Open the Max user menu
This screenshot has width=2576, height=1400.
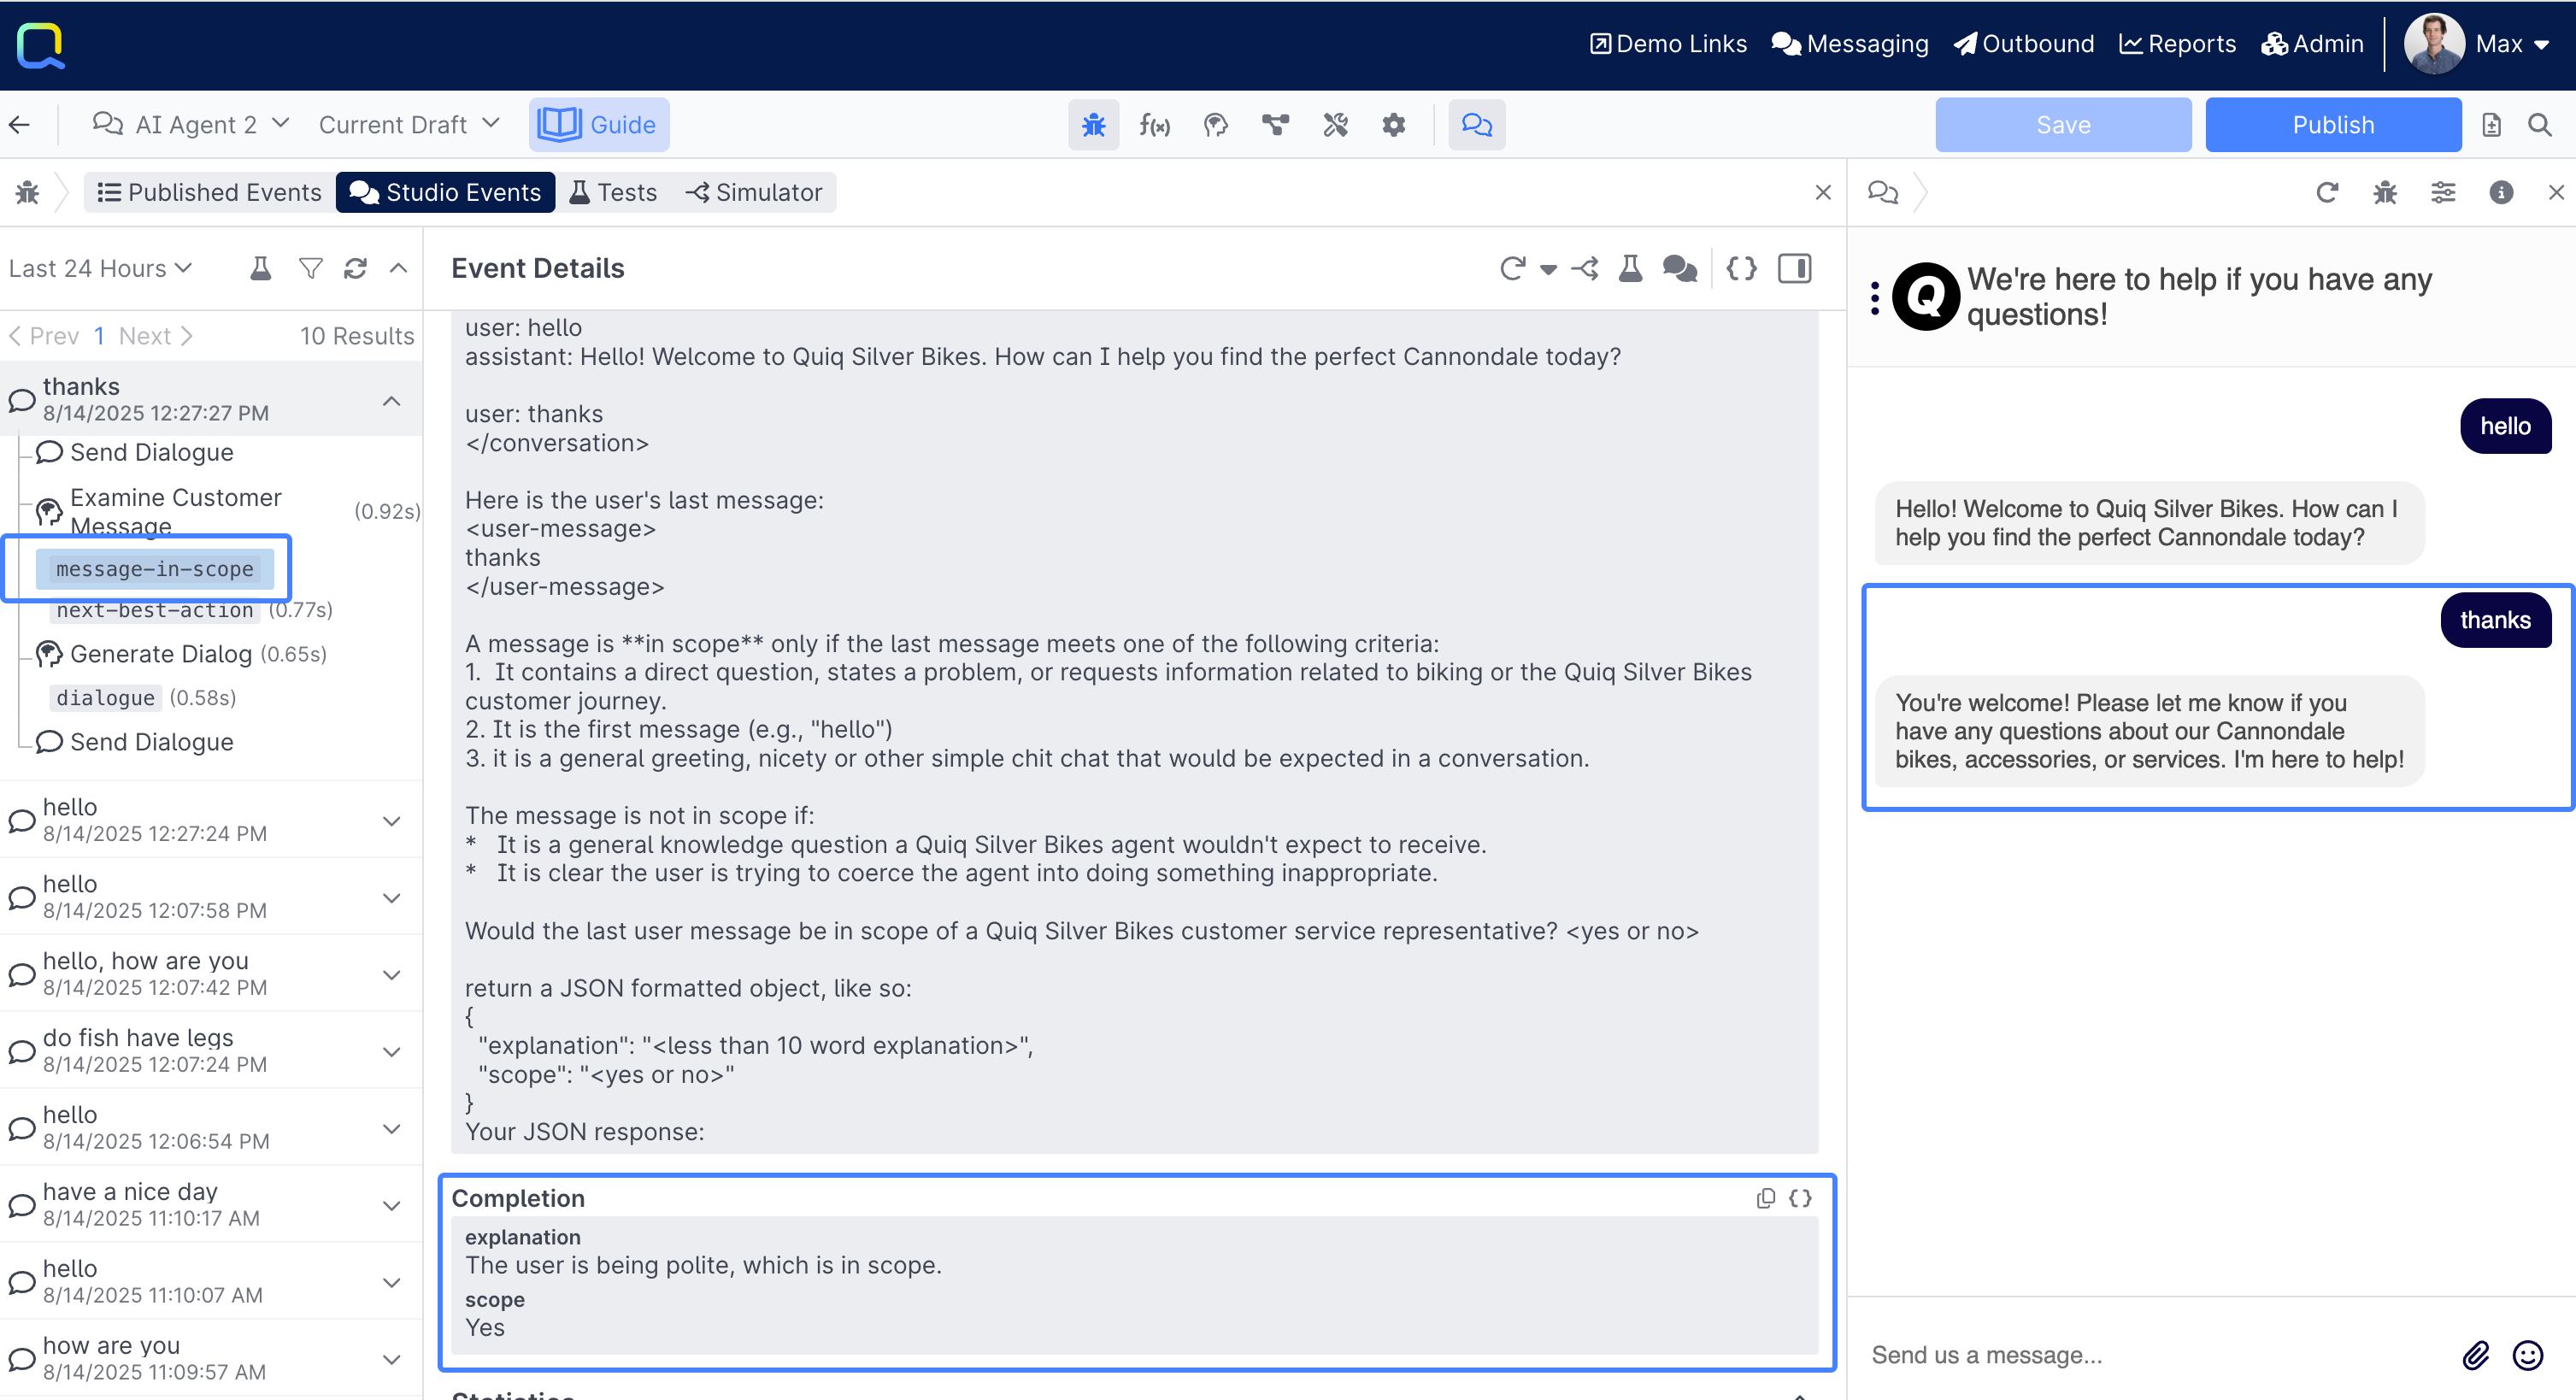tap(2477, 44)
